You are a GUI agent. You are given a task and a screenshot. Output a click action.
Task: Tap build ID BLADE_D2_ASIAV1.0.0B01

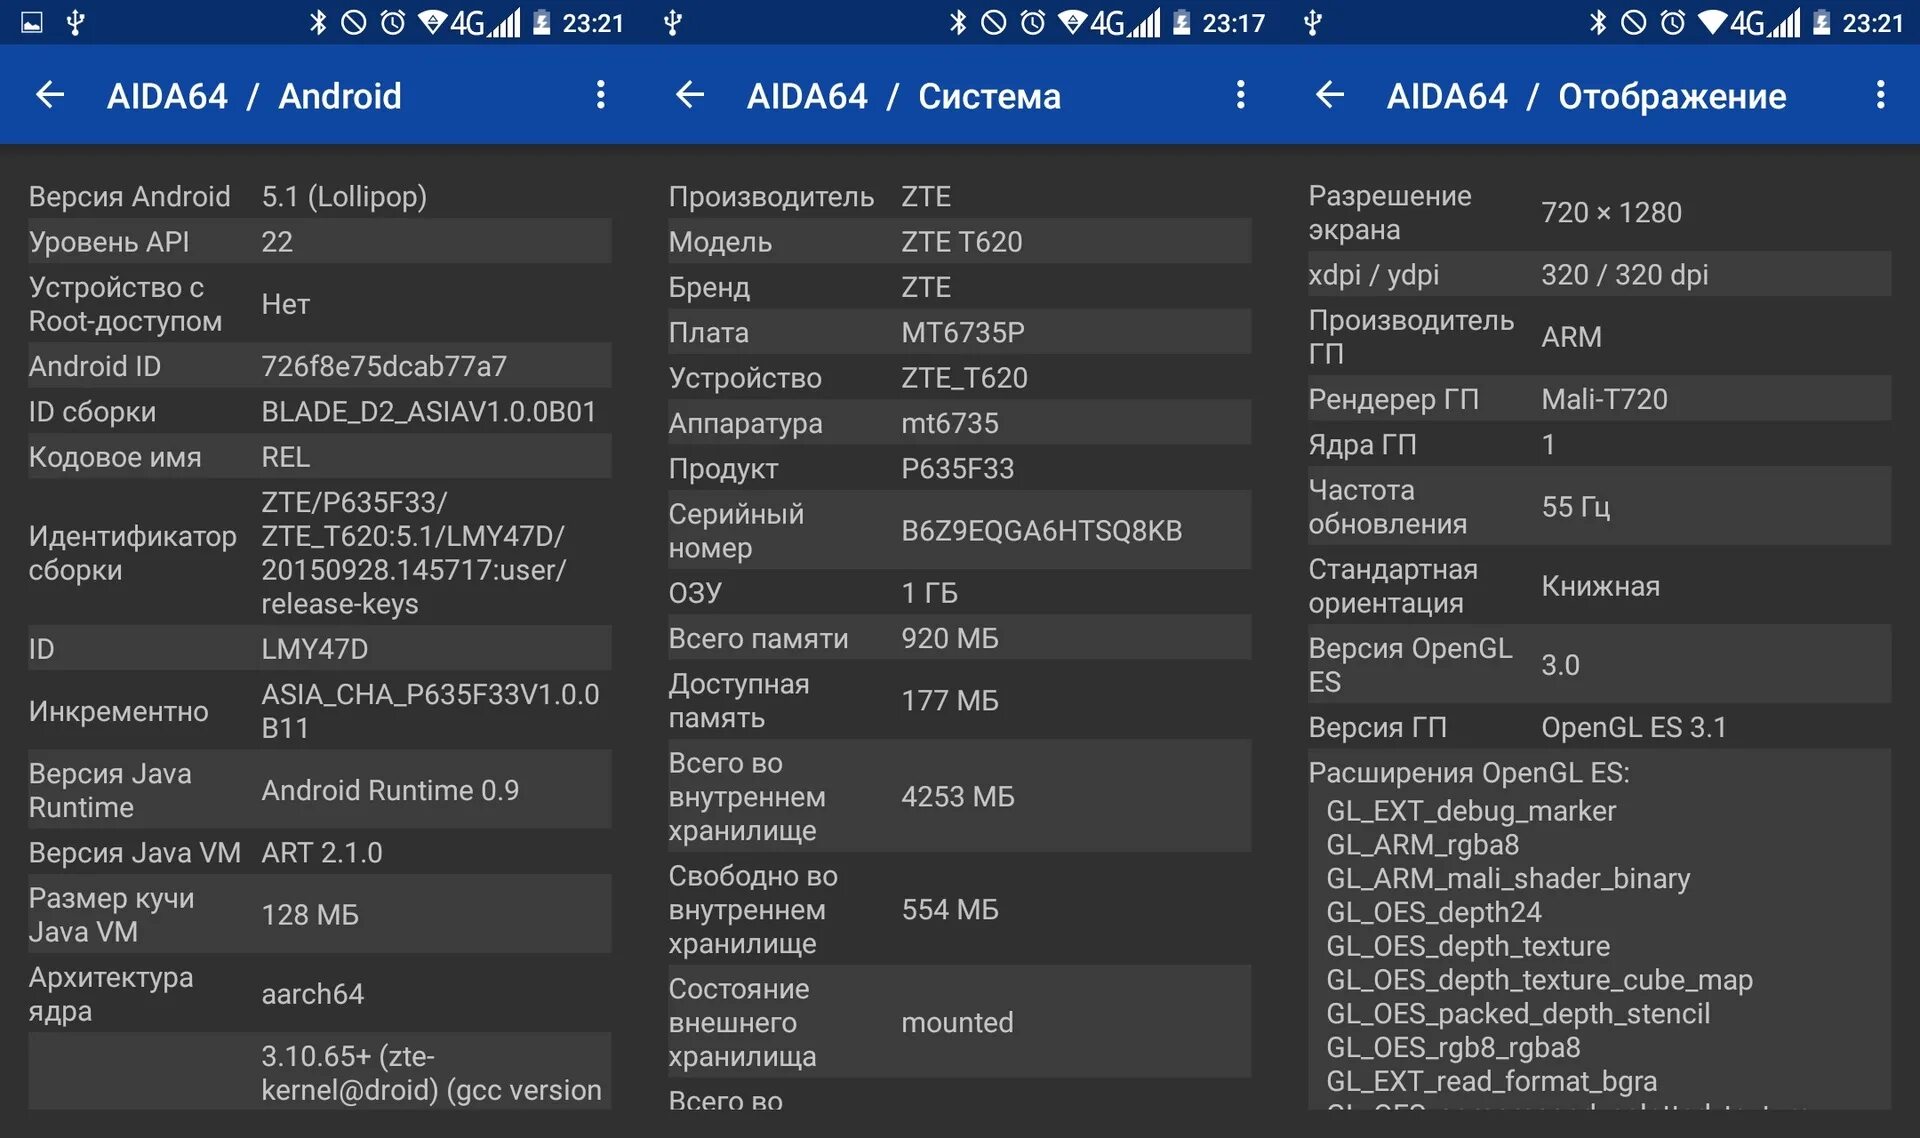click(x=429, y=412)
